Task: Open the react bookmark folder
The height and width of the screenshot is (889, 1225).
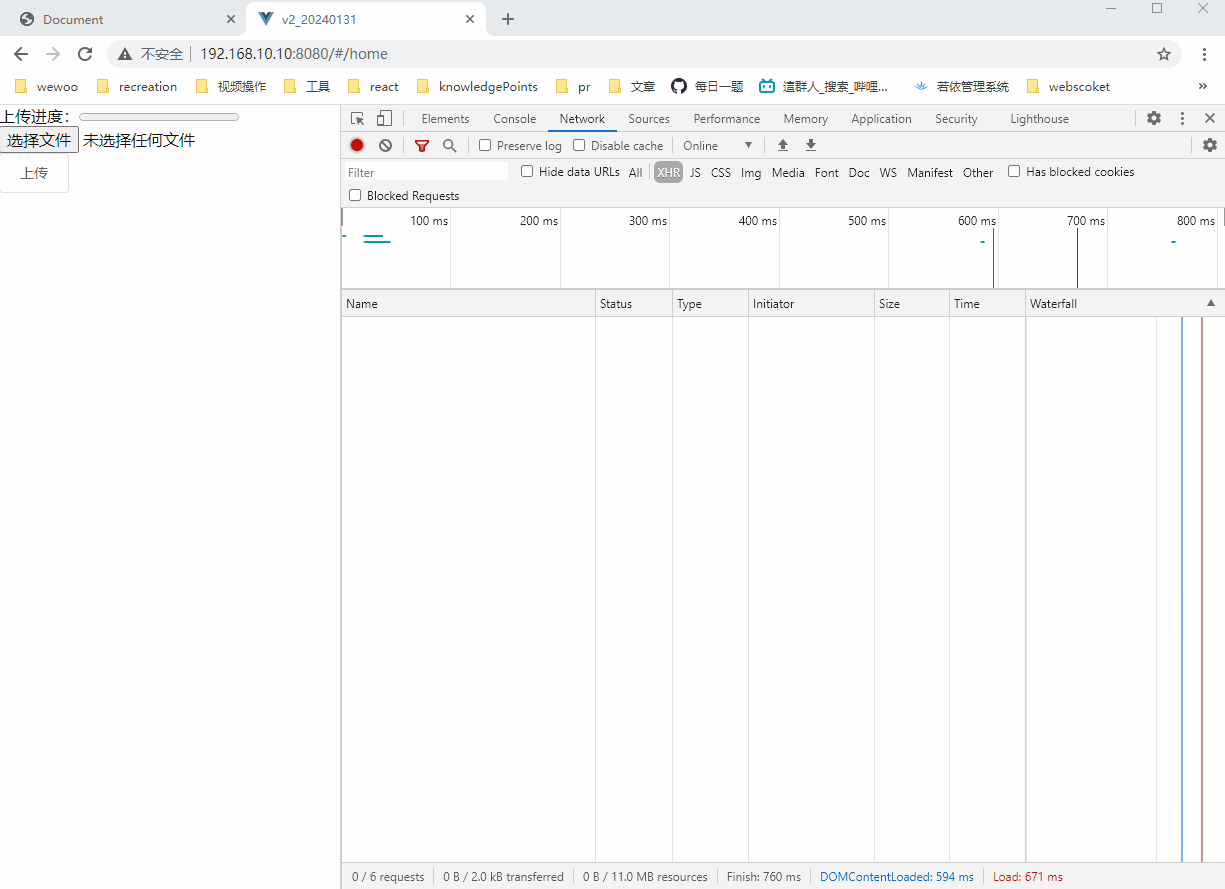Action: point(373,86)
